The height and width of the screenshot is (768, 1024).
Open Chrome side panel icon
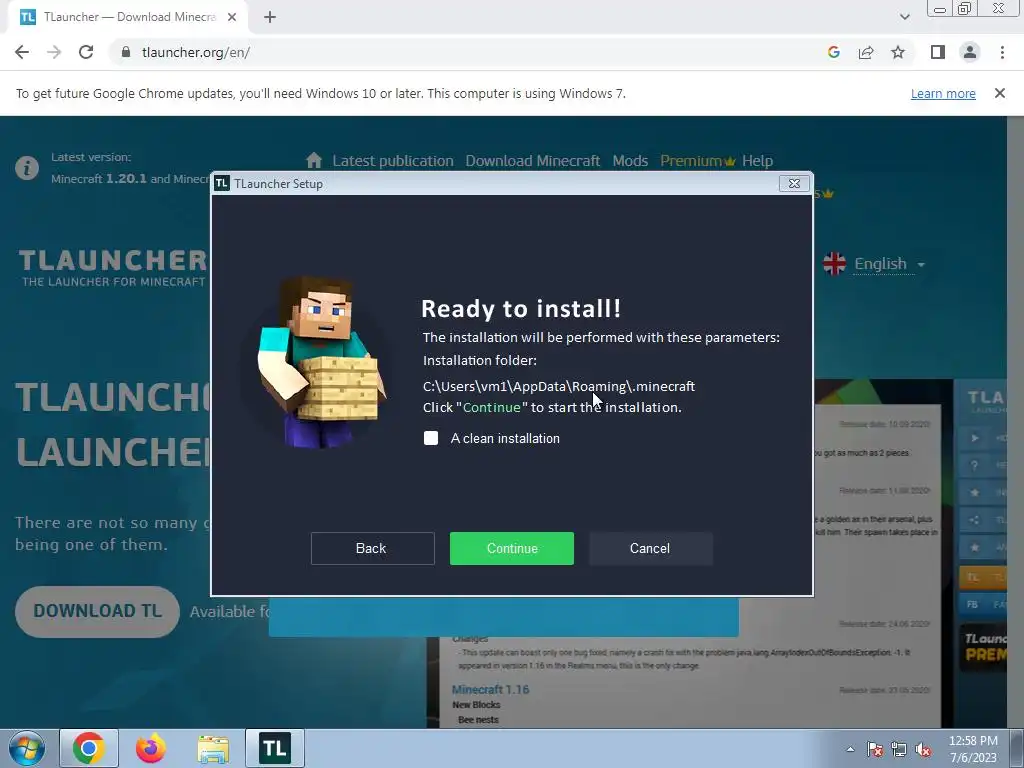pos(938,52)
